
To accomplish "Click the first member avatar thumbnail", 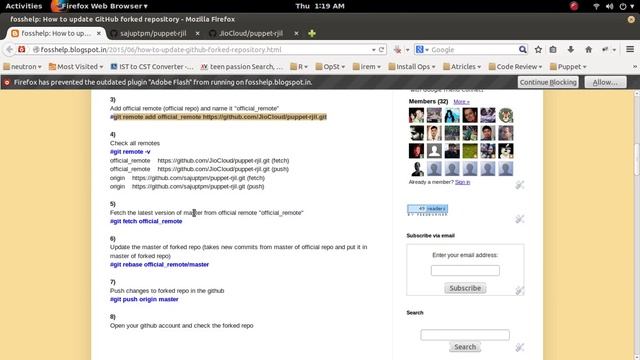I will click(416, 116).
